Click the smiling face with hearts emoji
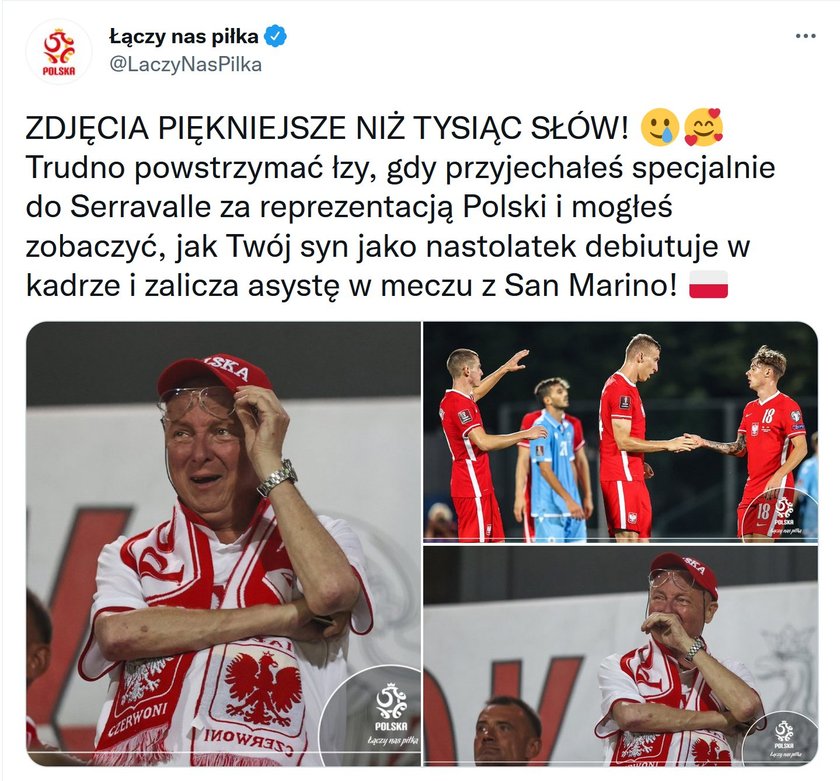Image resolution: width=840 pixels, height=781 pixels. coord(704,129)
